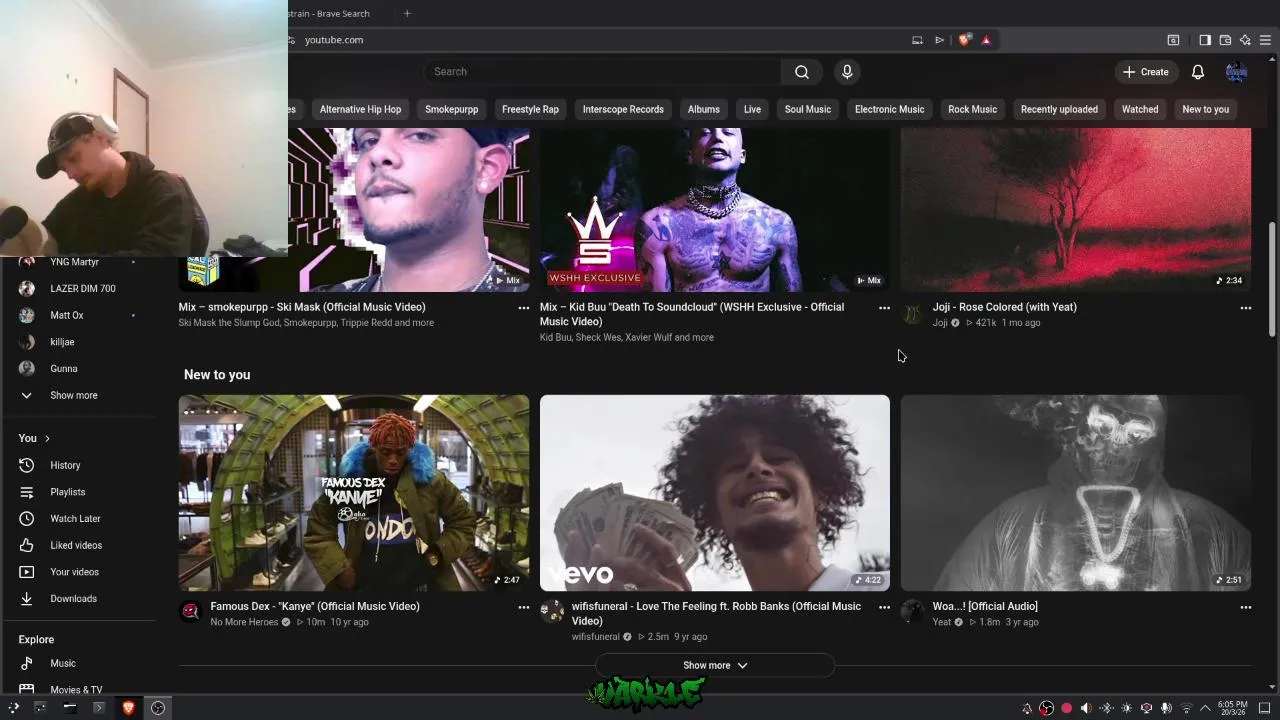The image size is (1280, 720).
Task: Open notifications bell
Action: (1197, 72)
